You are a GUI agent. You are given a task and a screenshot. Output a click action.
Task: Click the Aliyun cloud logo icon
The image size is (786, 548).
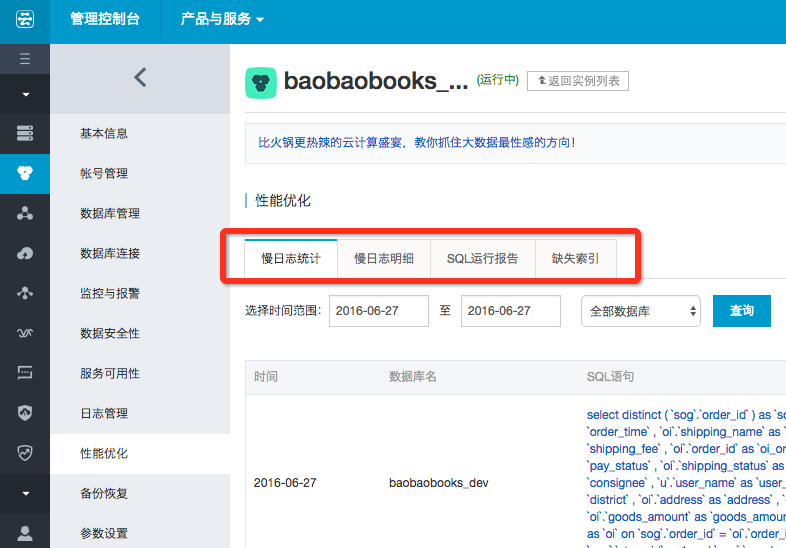[x=25, y=20]
